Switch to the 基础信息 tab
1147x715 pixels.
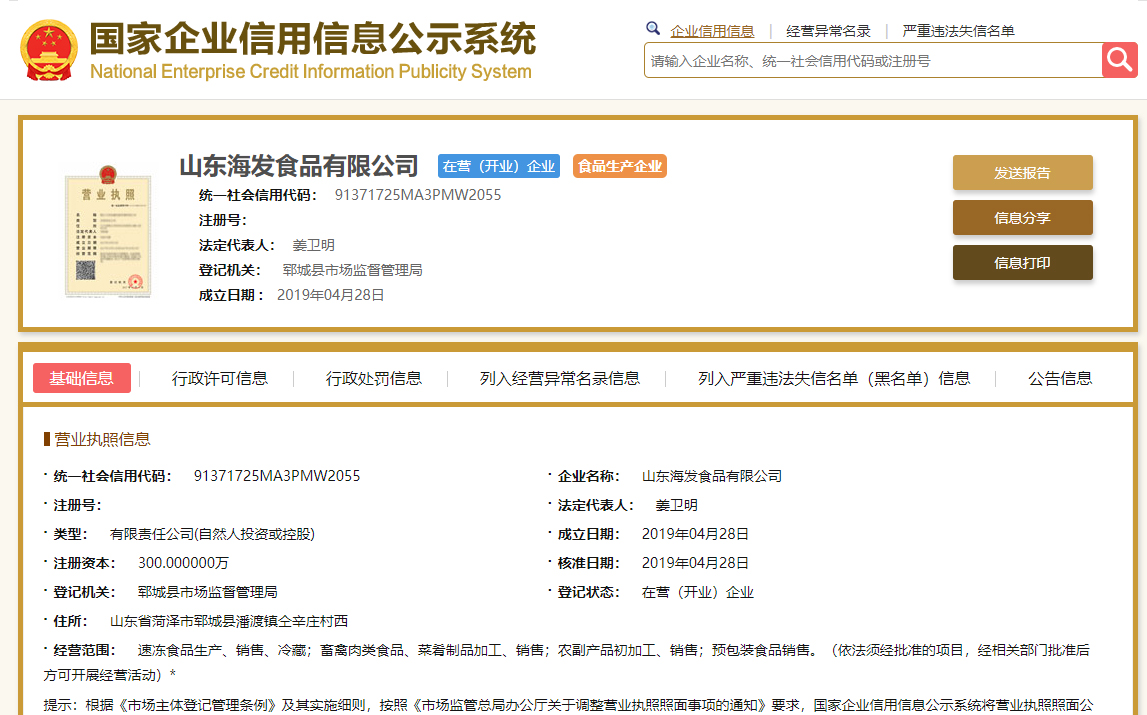tap(82, 378)
